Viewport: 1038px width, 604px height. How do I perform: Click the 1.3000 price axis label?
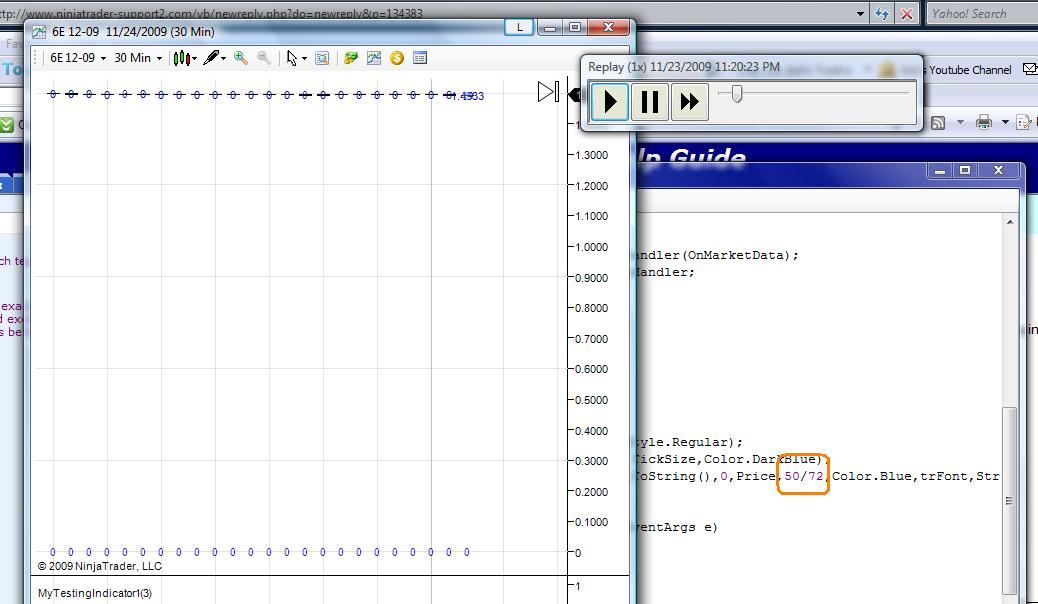tap(591, 155)
